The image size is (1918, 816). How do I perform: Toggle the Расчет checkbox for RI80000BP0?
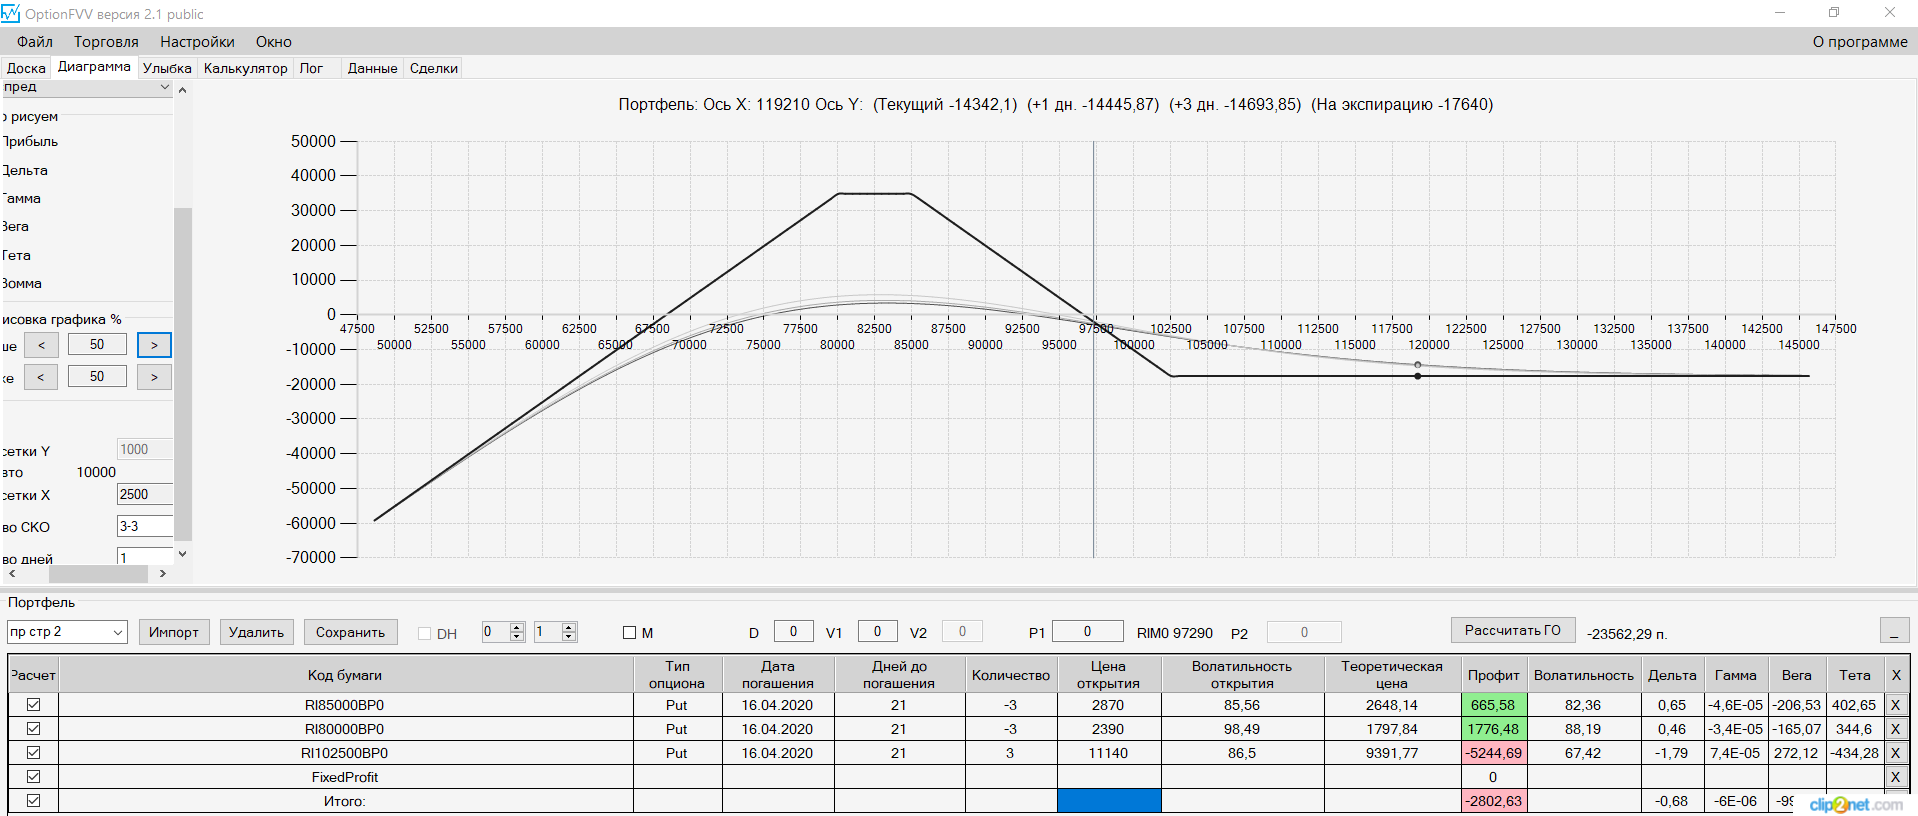[34, 729]
